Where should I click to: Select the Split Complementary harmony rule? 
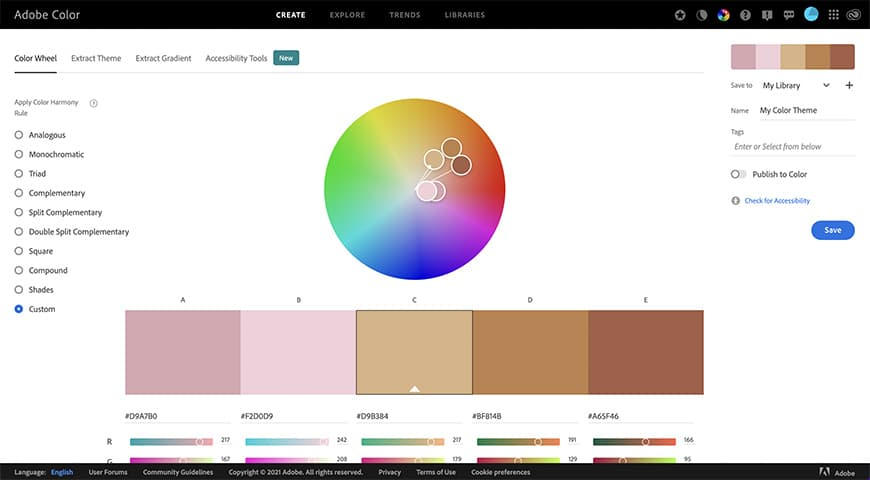coord(58,213)
